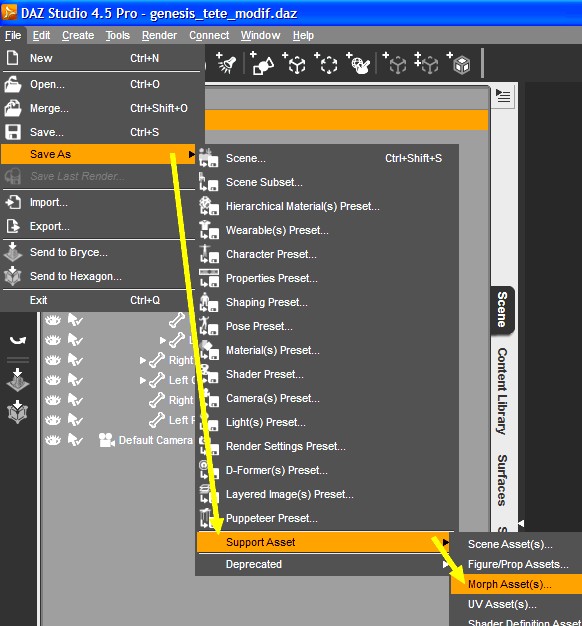The width and height of the screenshot is (582, 626).
Task: Click the DAZ Studio logo in title bar
Action: point(9,12)
